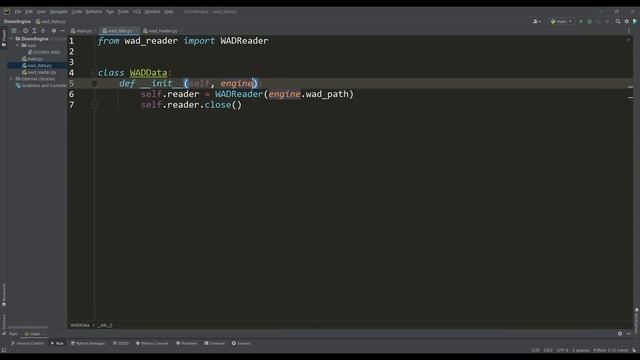Screen dimensions: 640x360
Task: Open the Navigate menu
Action: (59, 12)
